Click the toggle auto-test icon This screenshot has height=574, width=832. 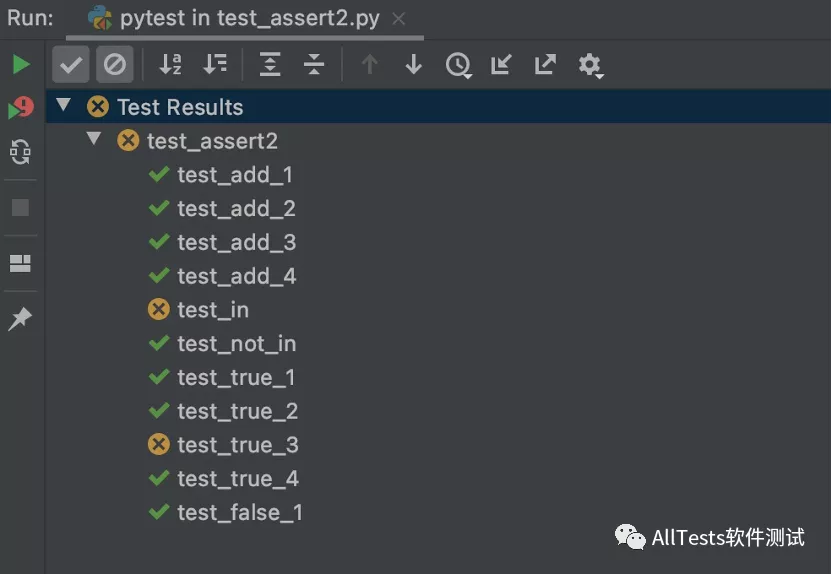21,152
